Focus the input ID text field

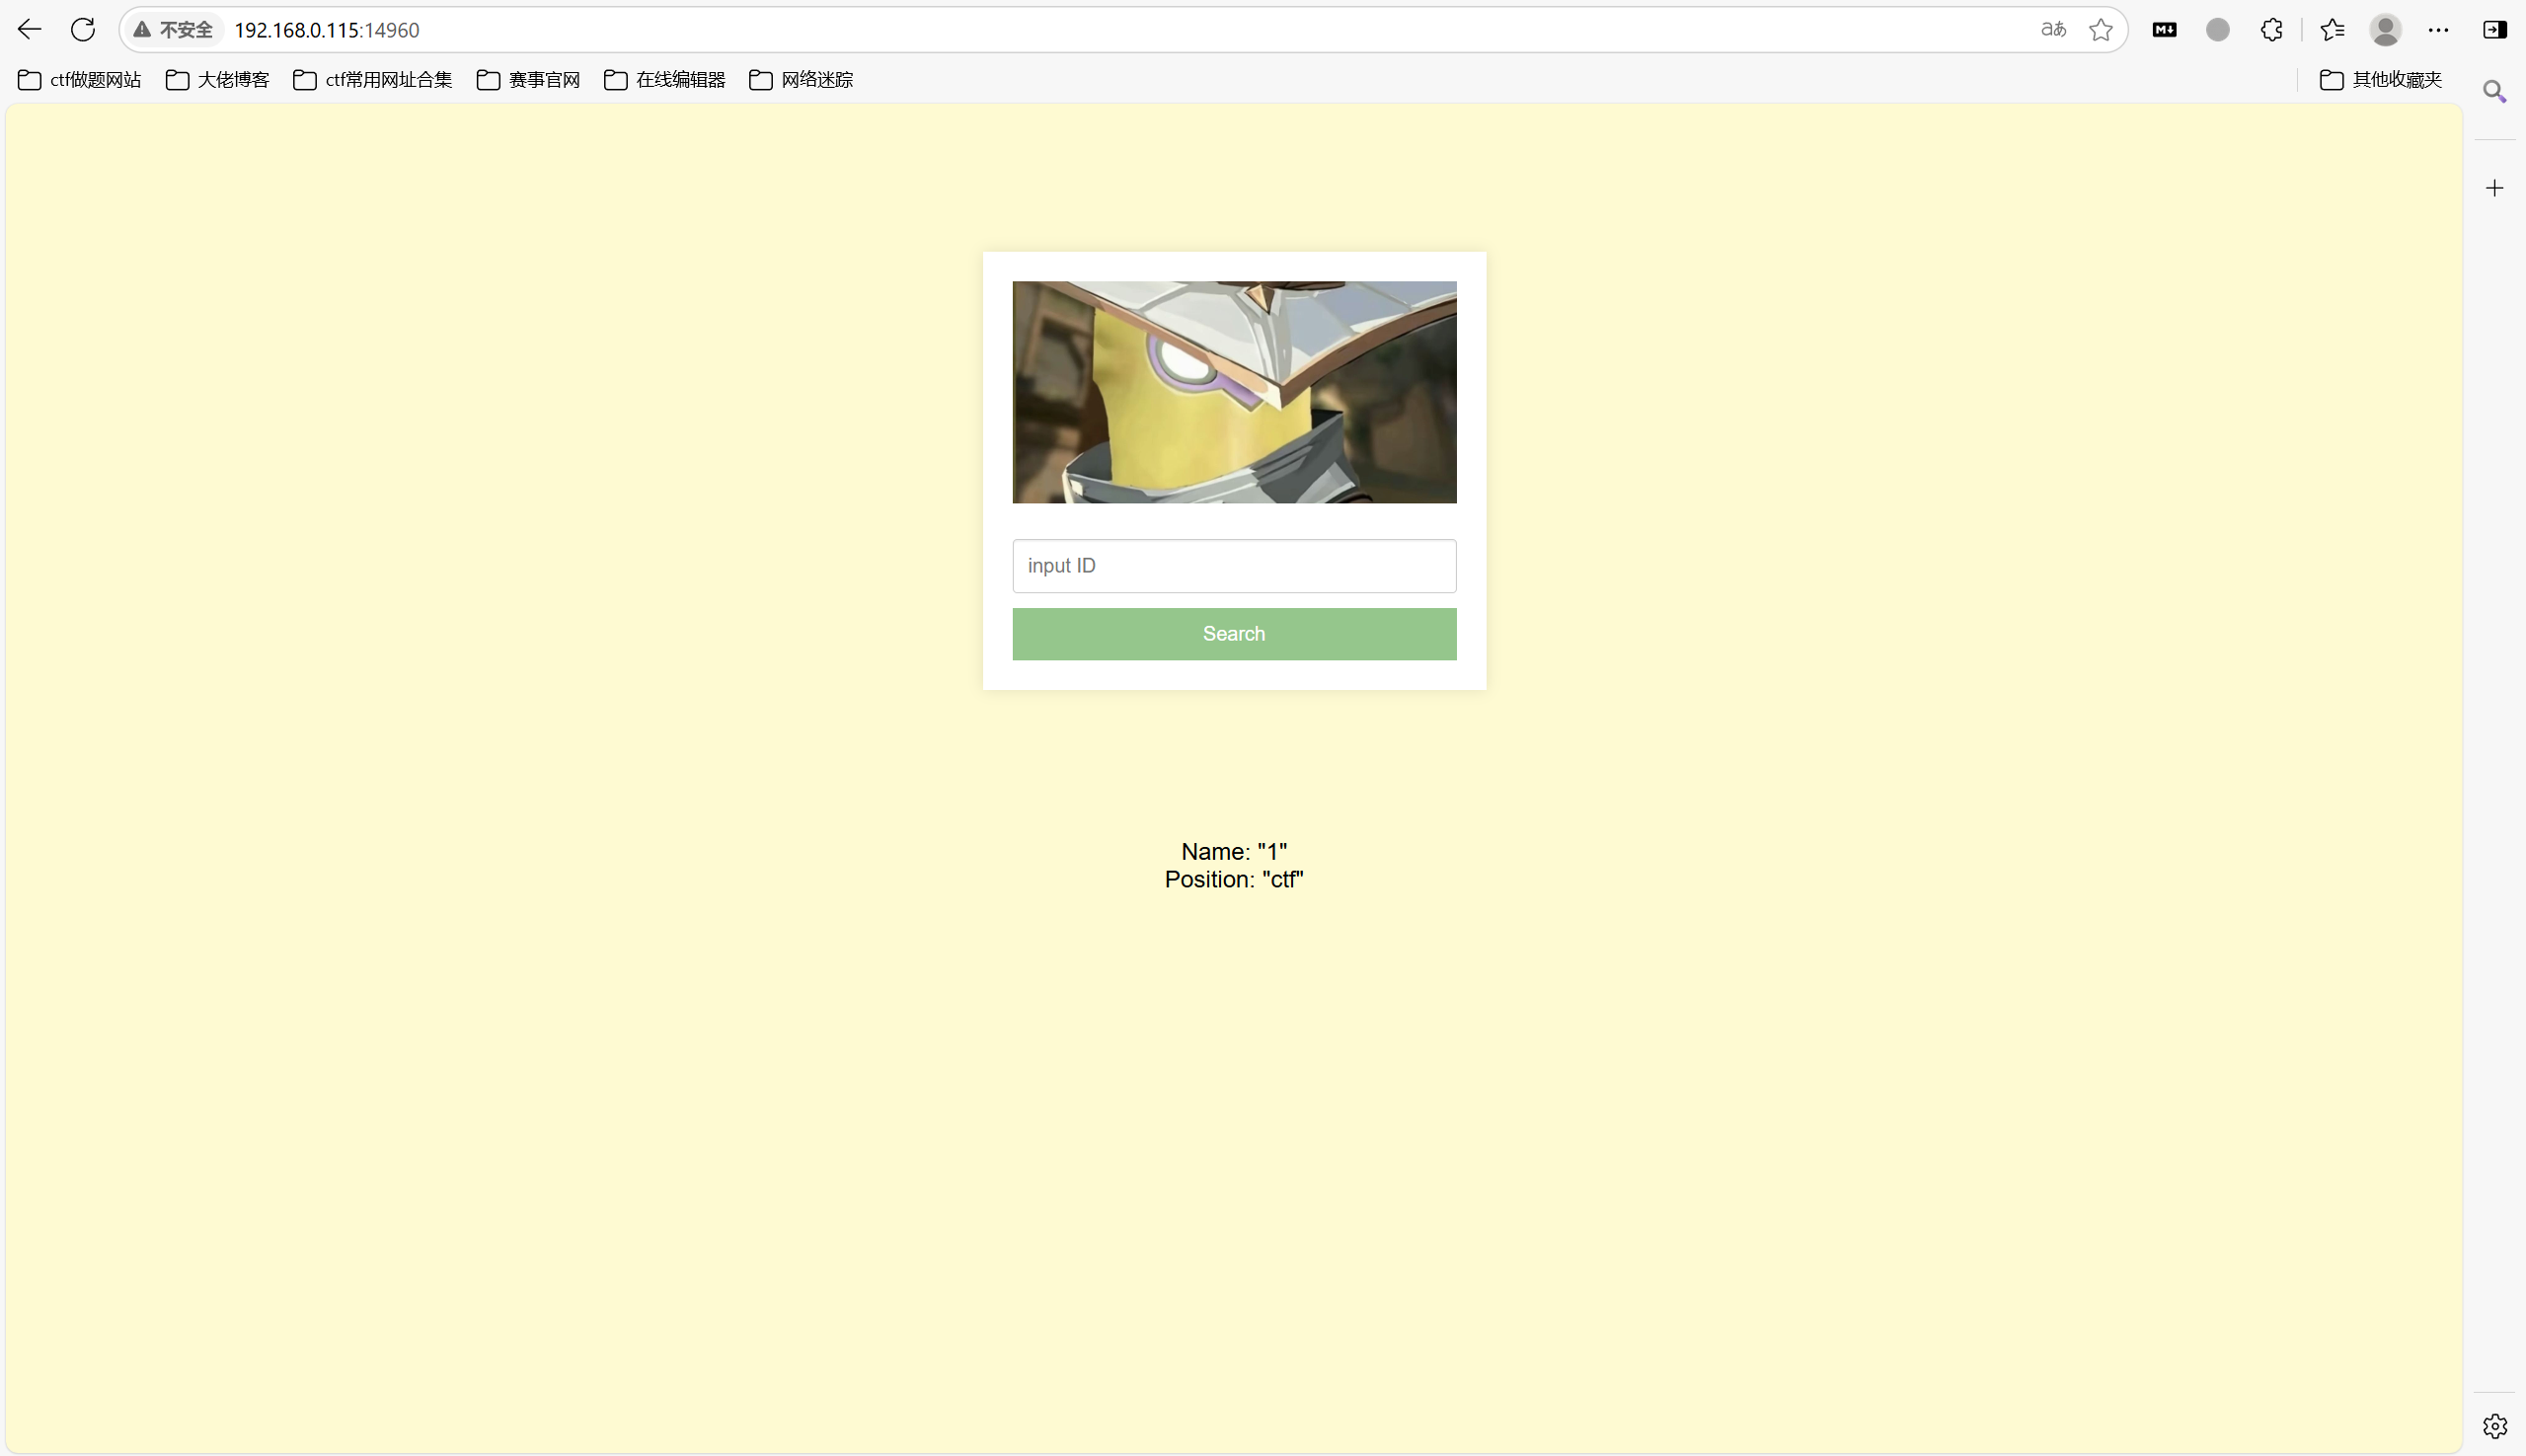[1234, 566]
